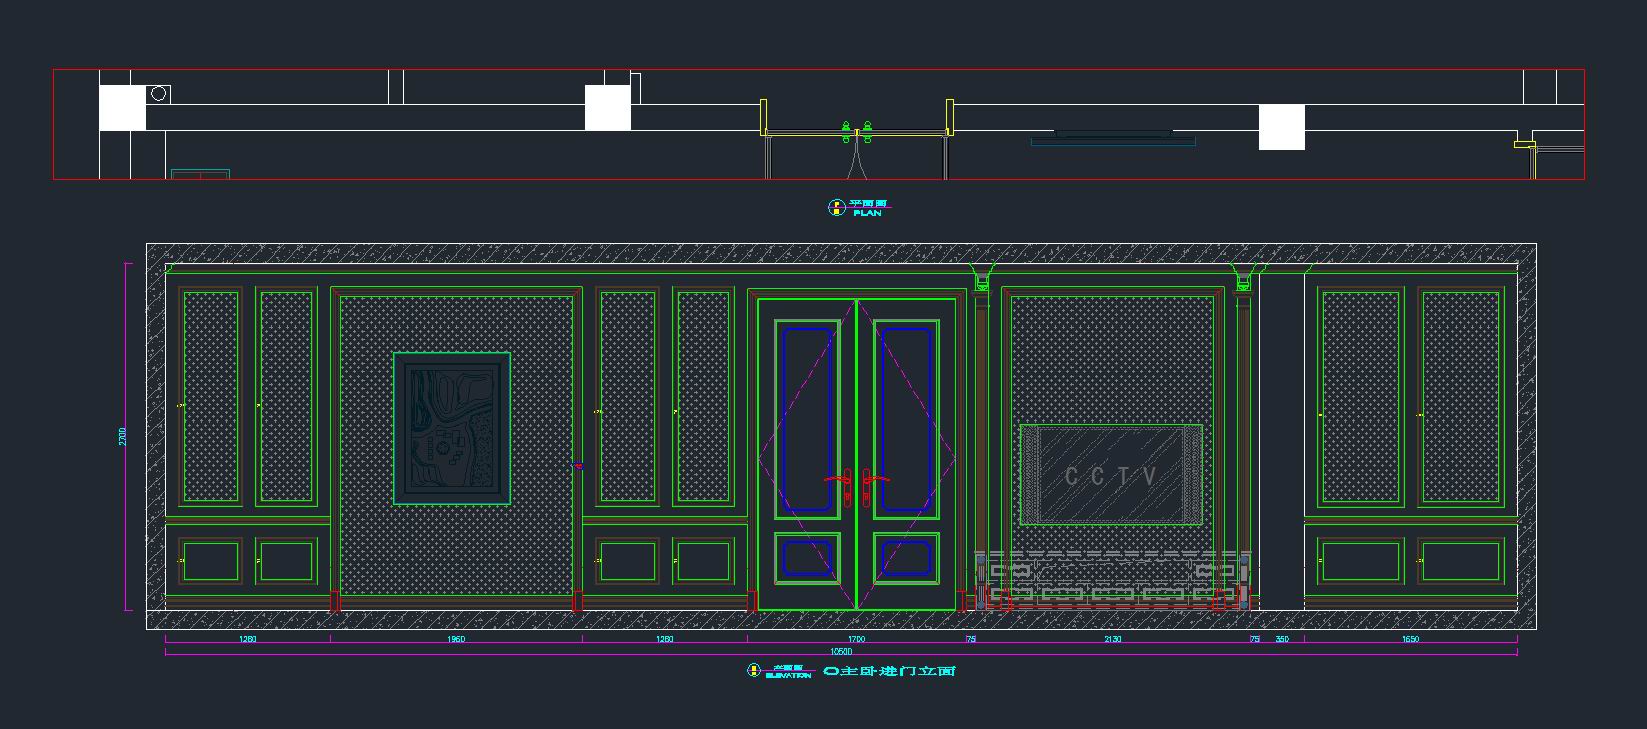The width and height of the screenshot is (1647, 729).
Task: Click the 1650 dimension label
Action: tap(1410, 639)
